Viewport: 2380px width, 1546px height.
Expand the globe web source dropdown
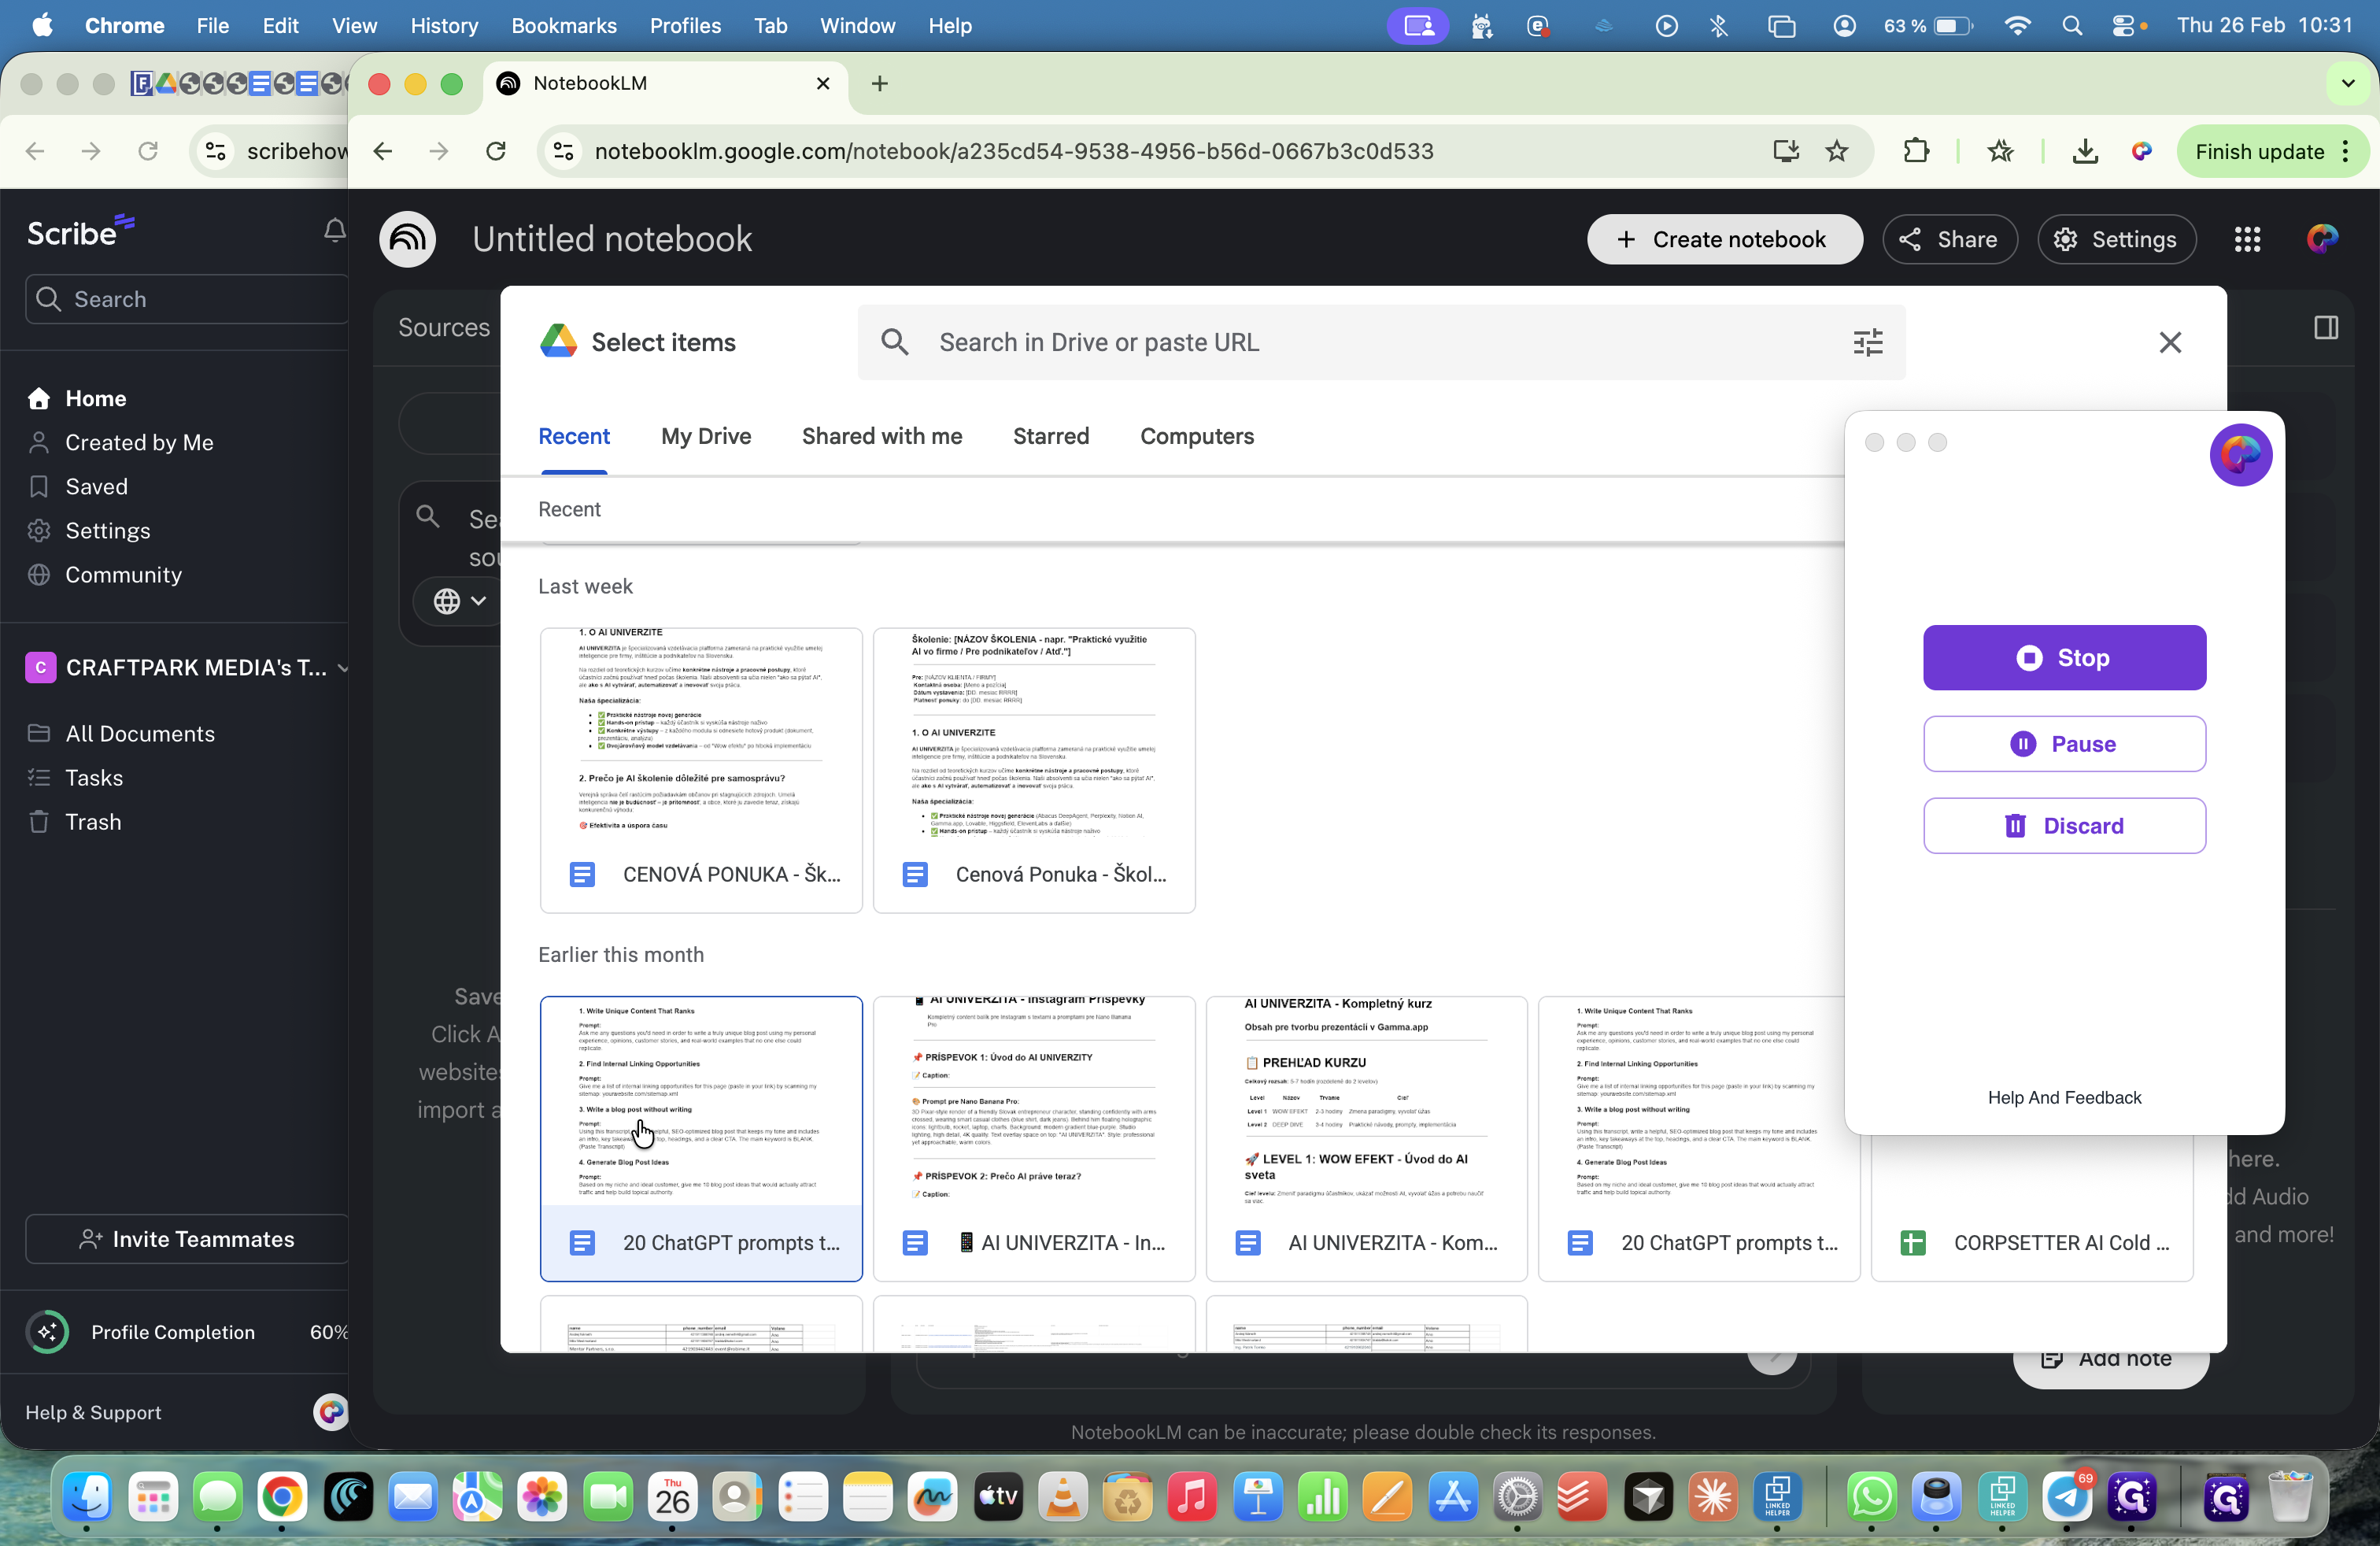coord(460,600)
